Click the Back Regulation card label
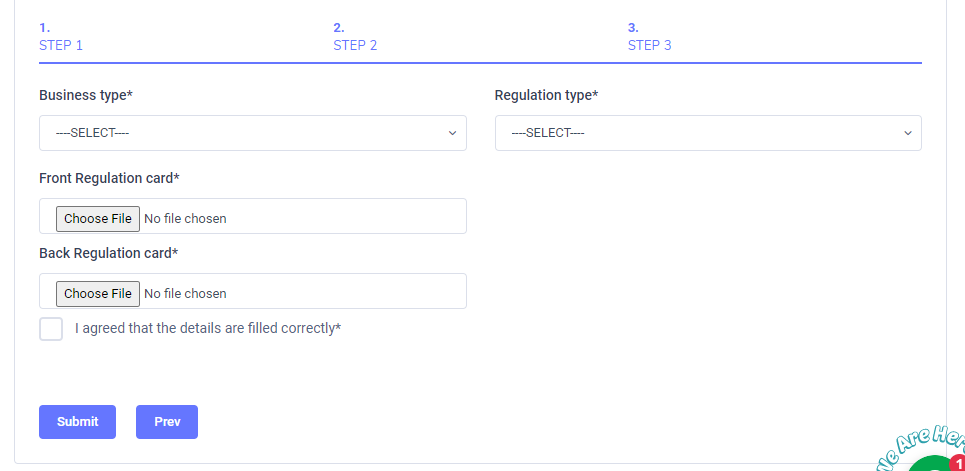The image size is (965, 471). click(x=108, y=253)
